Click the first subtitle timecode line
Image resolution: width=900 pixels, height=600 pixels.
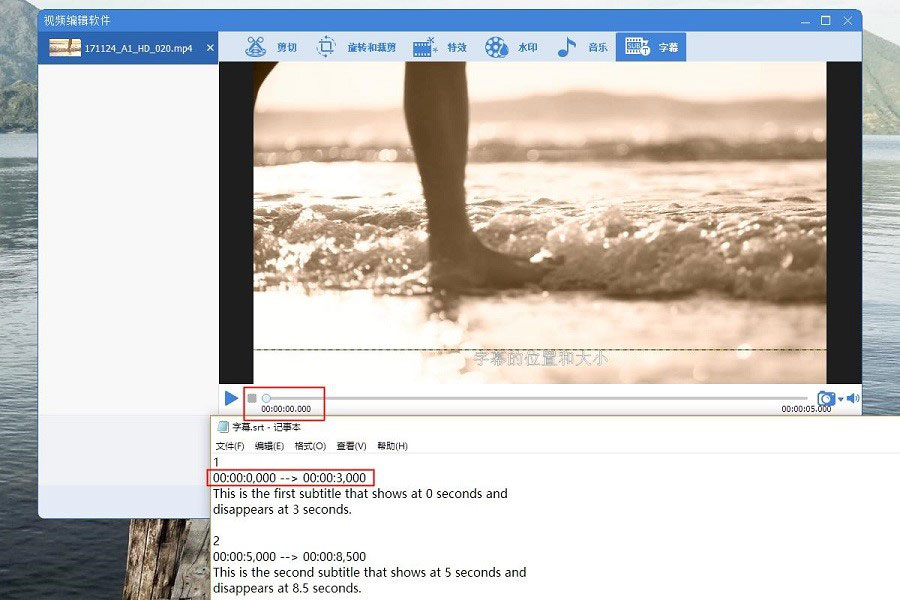tap(290, 478)
